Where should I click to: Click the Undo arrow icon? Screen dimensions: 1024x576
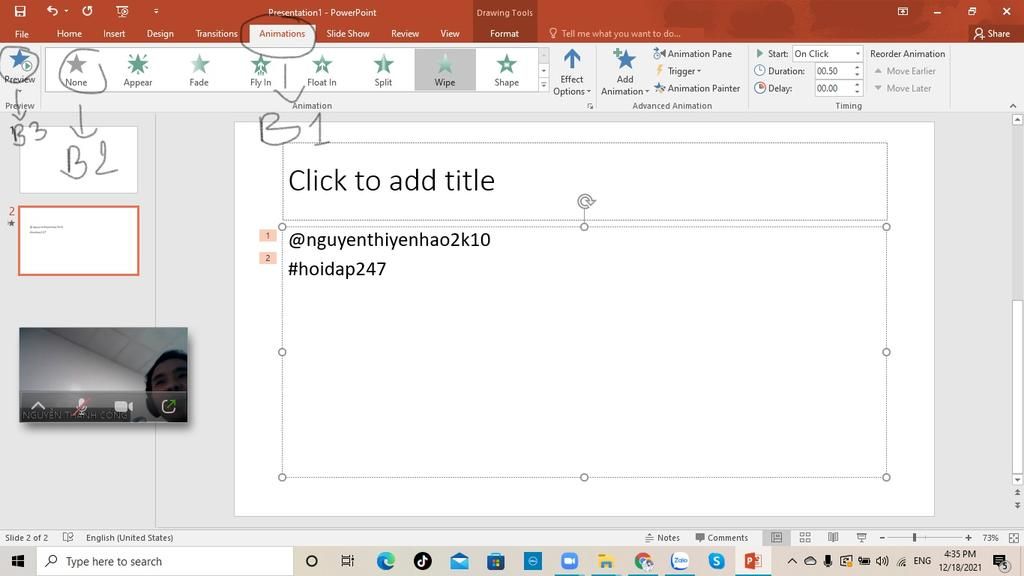tap(52, 11)
